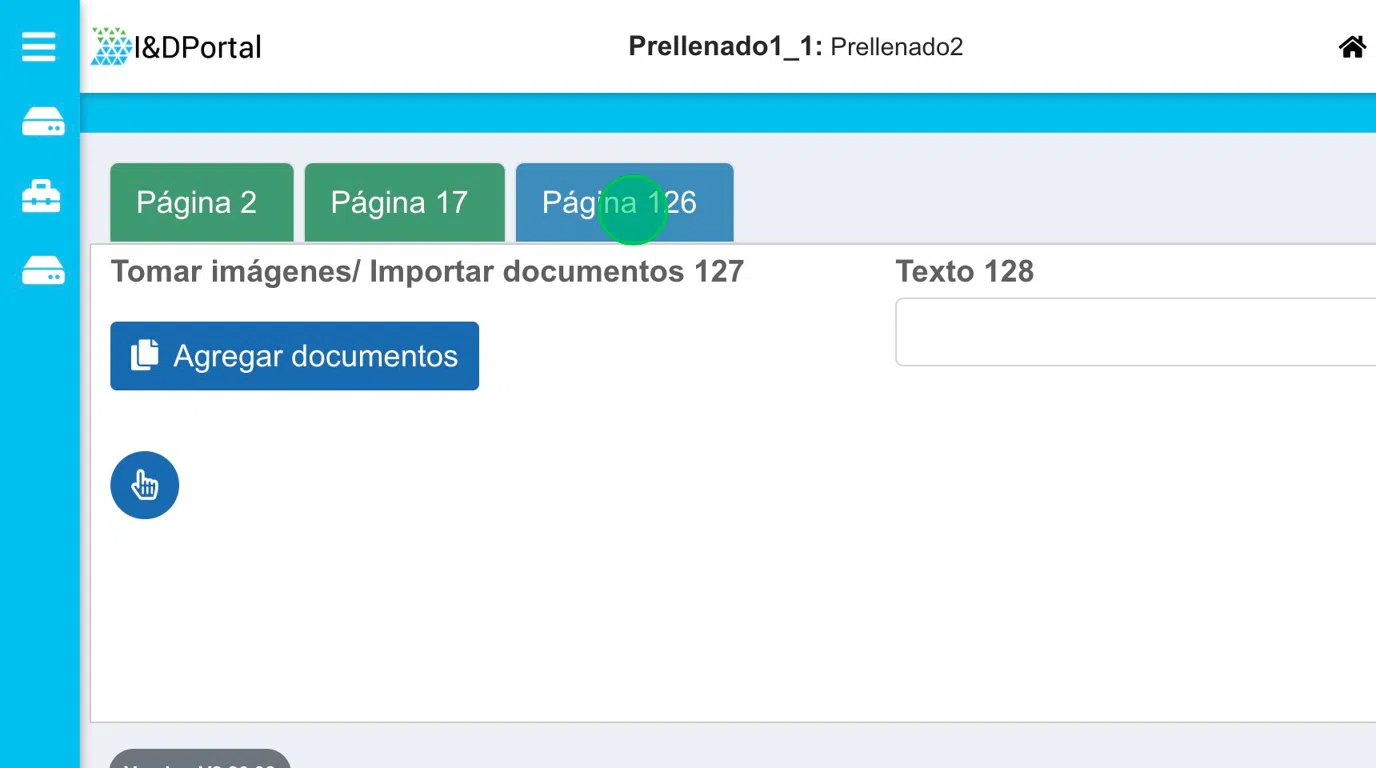Click the Tomar imágenes/Importar documentos 127 heading
Viewport: 1376px width, 768px height.
[427, 271]
